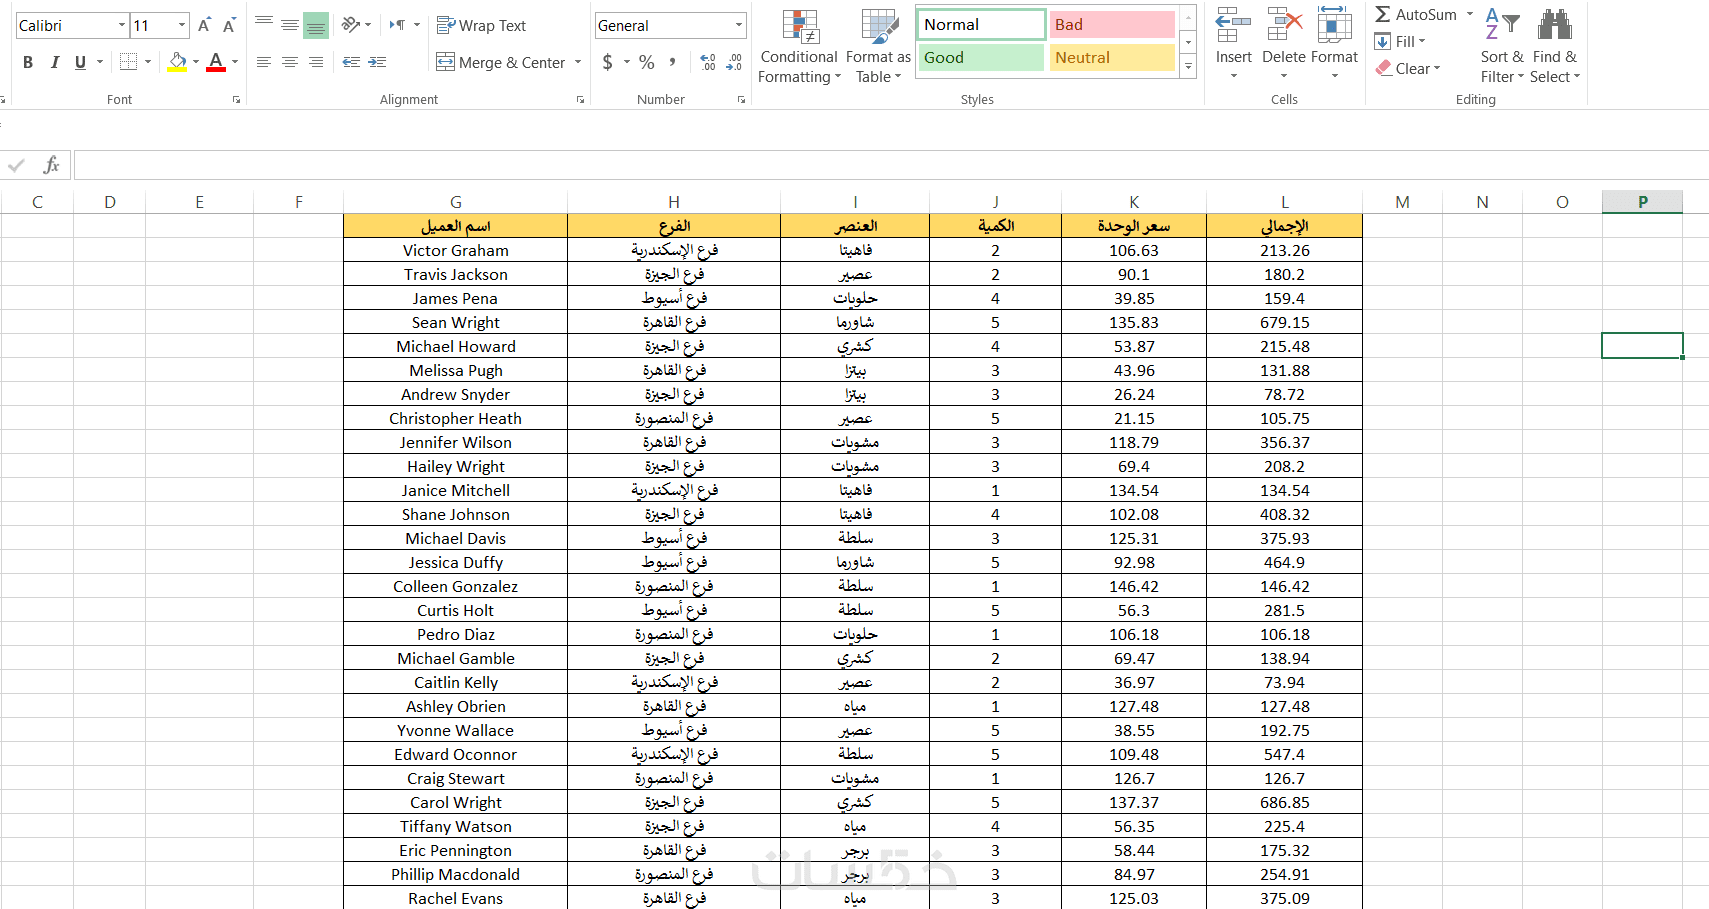Open font size dropdown
The height and width of the screenshot is (909, 1709).
coord(182,26)
